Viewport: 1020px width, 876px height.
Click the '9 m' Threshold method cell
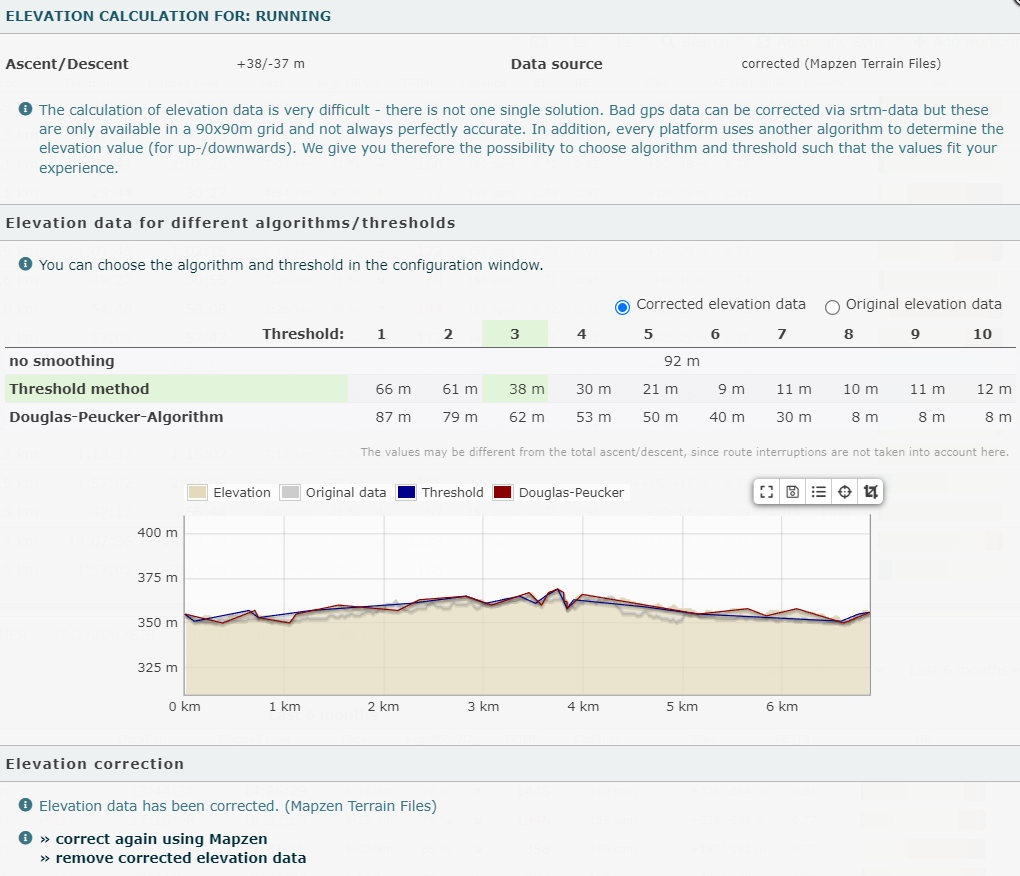(x=731, y=389)
